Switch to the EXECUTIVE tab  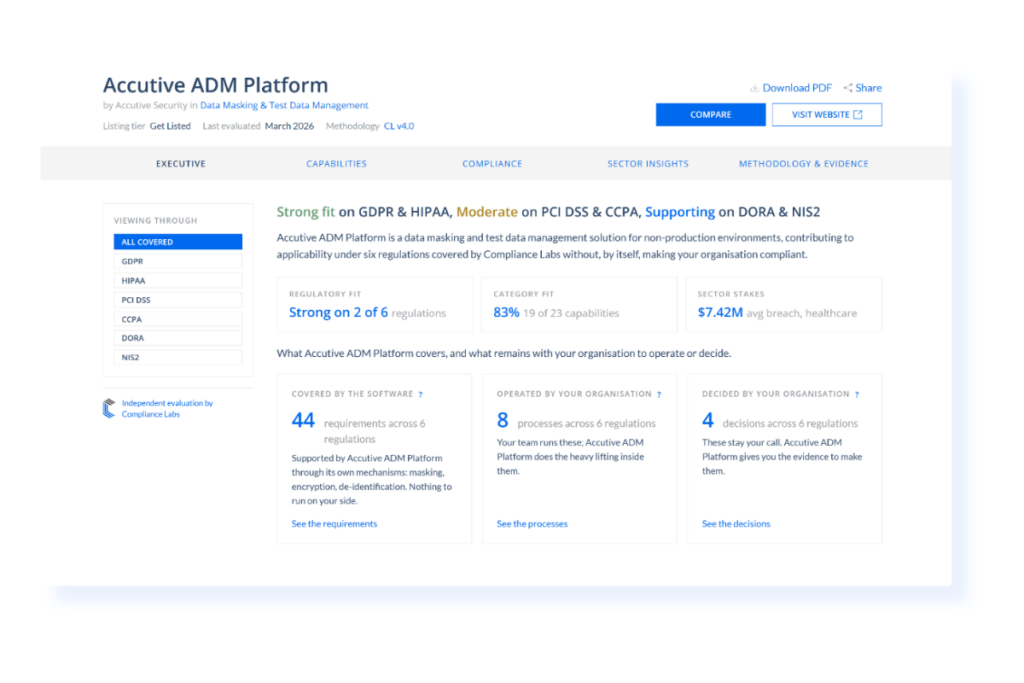[x=181, y=164]
